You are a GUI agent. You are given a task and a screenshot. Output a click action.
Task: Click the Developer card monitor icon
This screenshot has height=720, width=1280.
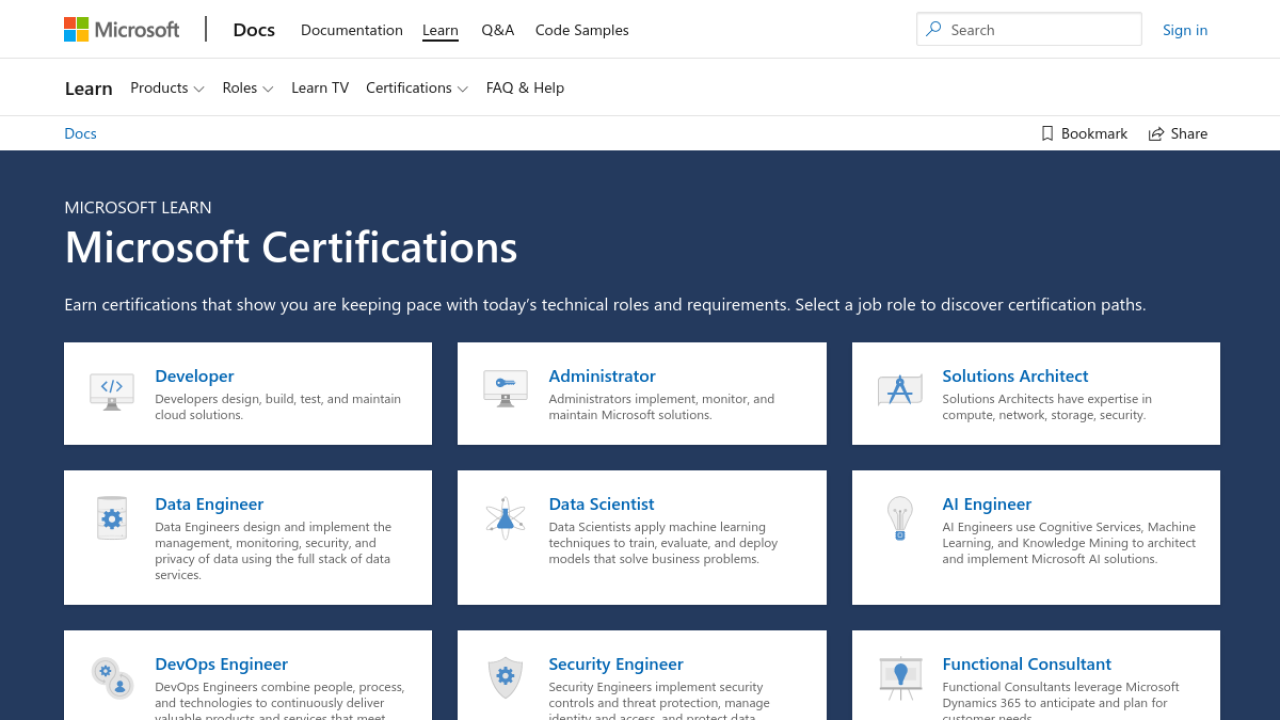(112, 391)
